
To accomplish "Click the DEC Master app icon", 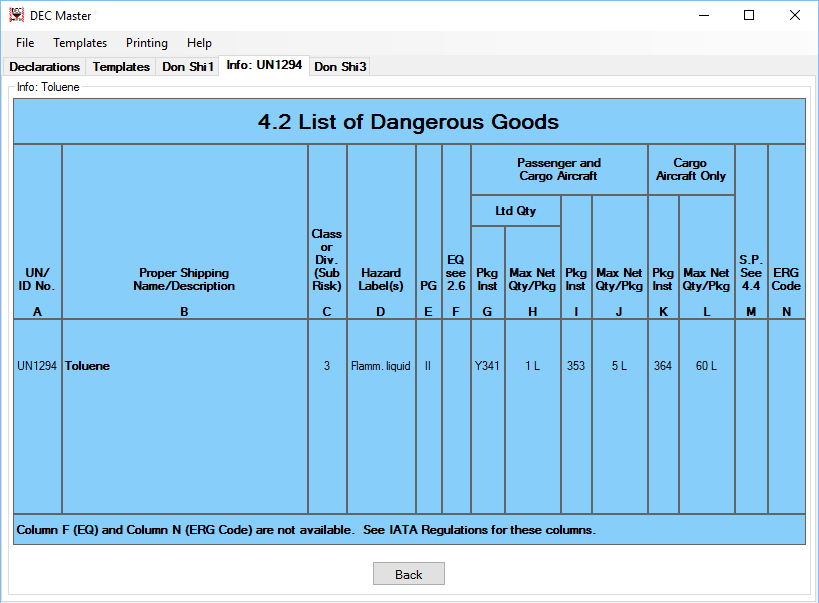I will pyautogui.click(x=16, y=15).
